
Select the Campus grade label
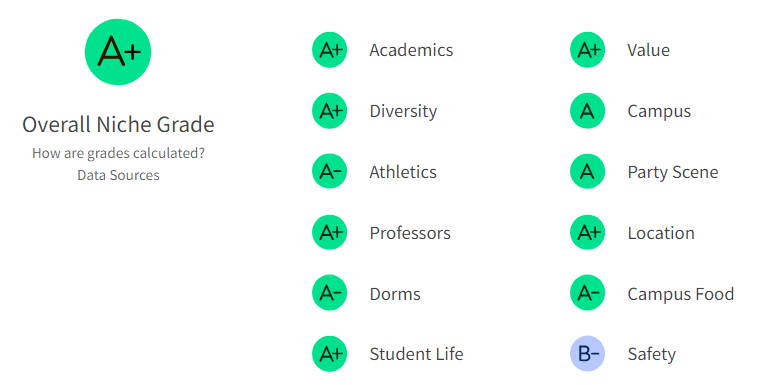[659, 111]
